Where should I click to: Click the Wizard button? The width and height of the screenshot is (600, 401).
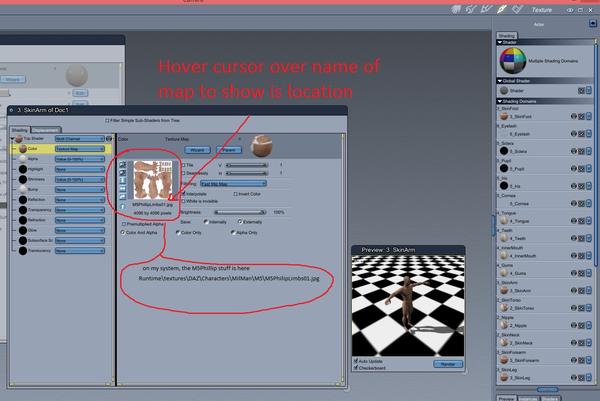click(197, 150)
